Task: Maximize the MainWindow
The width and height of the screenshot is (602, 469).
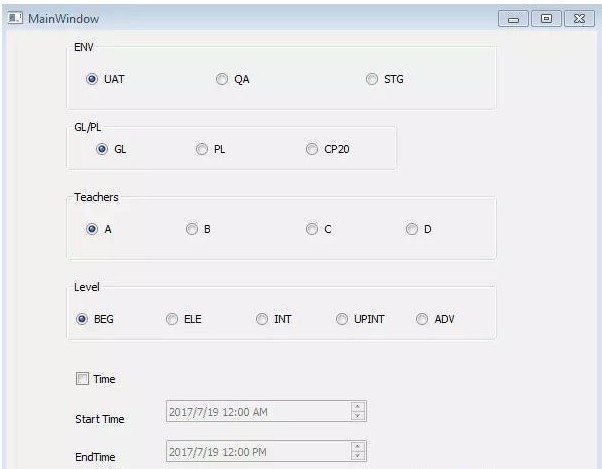Action: (x=546, y=19)
